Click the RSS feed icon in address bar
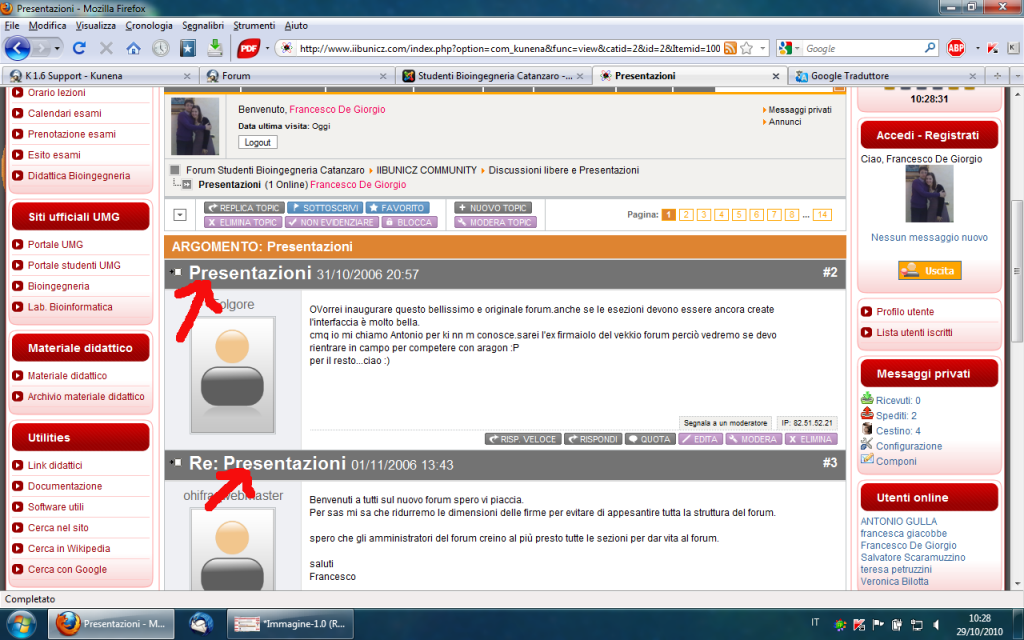The width and height of the screenshot is (1024, 640). (x=730, y=48)
